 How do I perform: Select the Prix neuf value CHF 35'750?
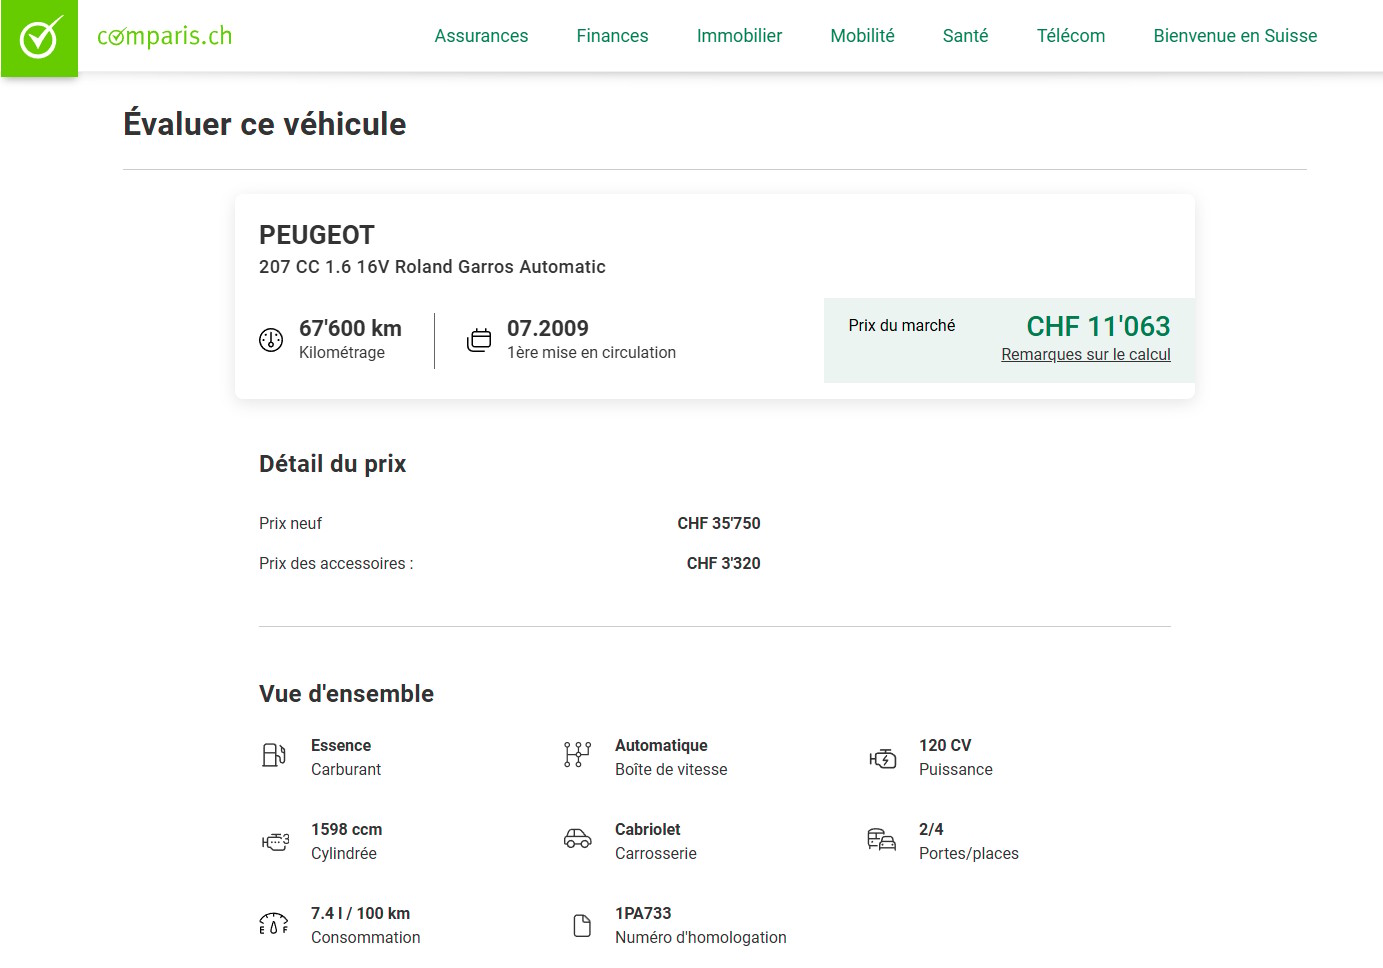click(719, 523)
